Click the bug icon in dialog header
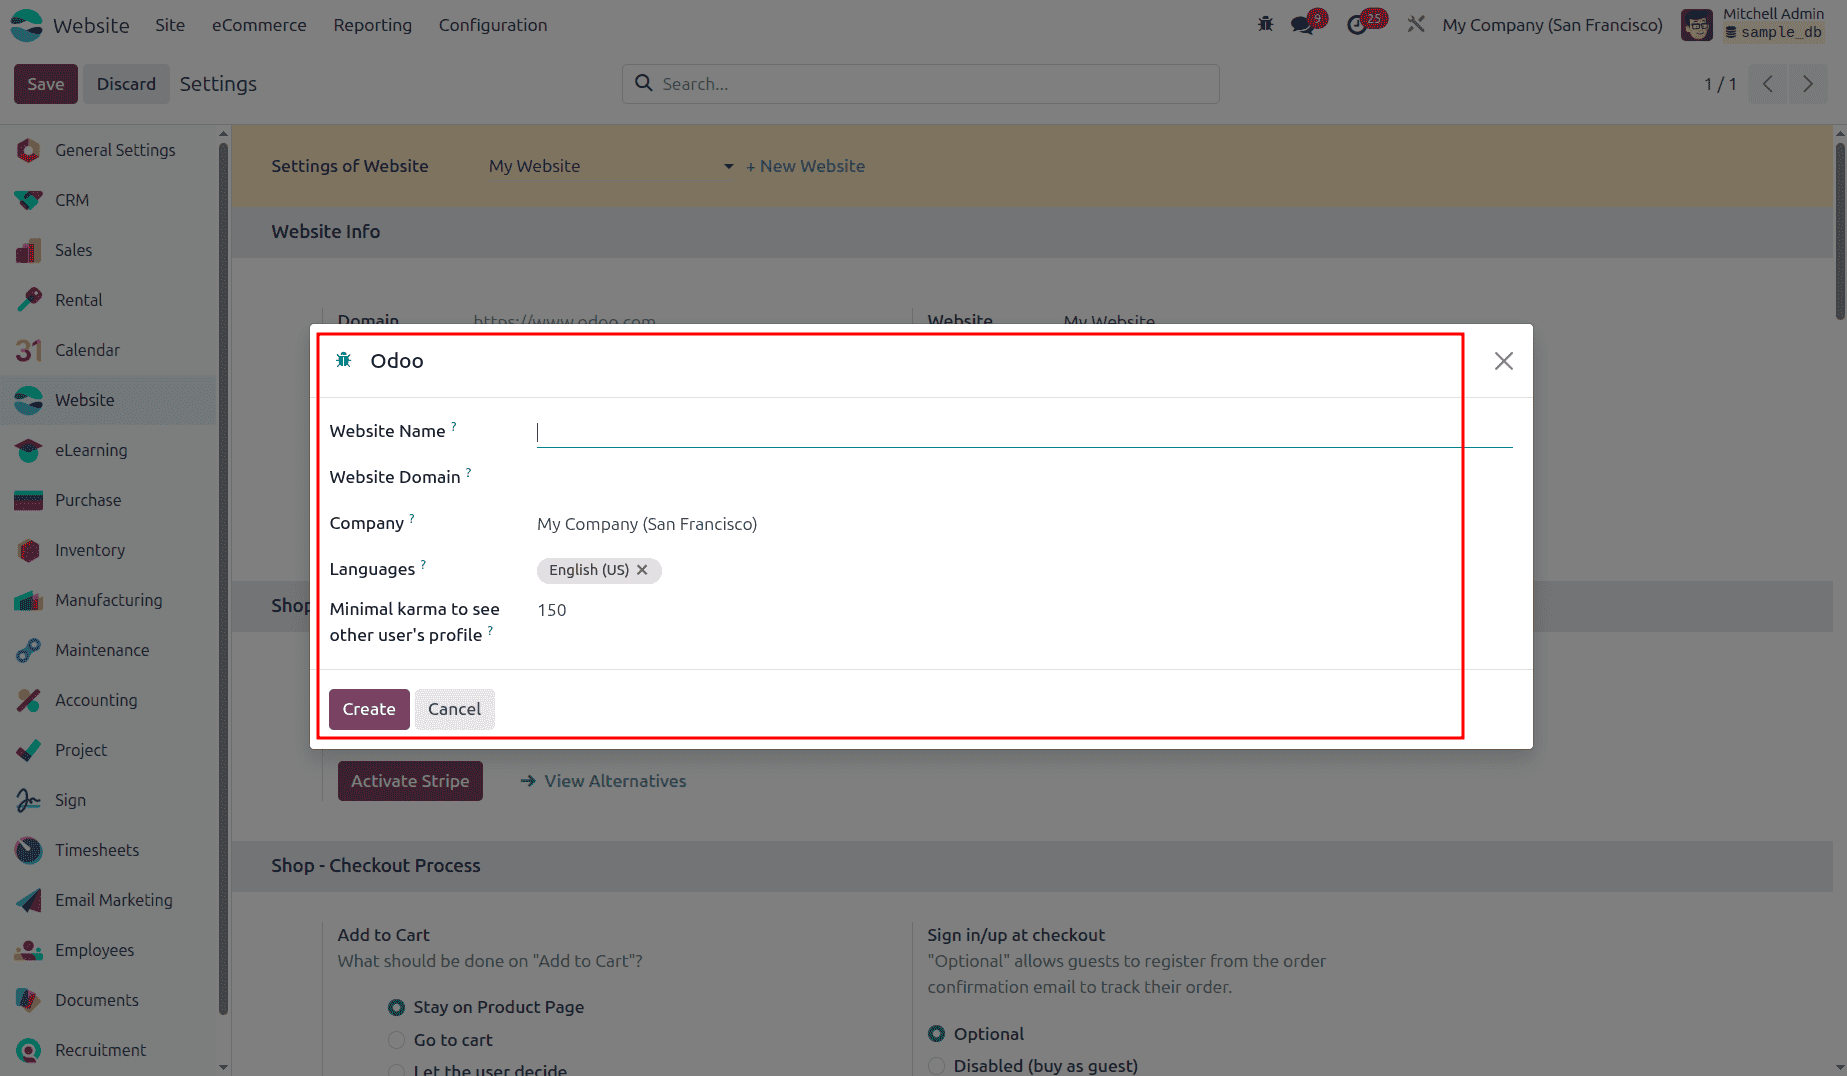This screenshot has height=1076, width=1847. 343,360
